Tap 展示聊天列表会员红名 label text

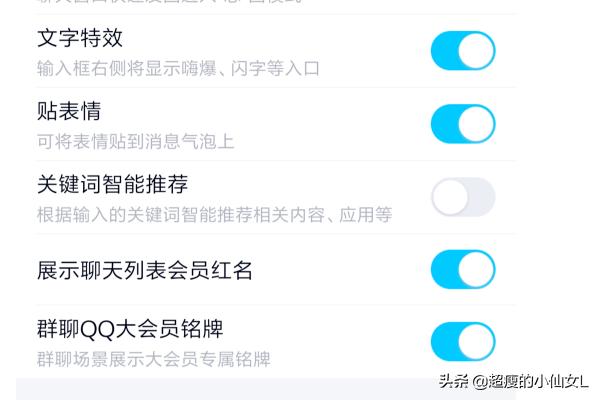145,270
